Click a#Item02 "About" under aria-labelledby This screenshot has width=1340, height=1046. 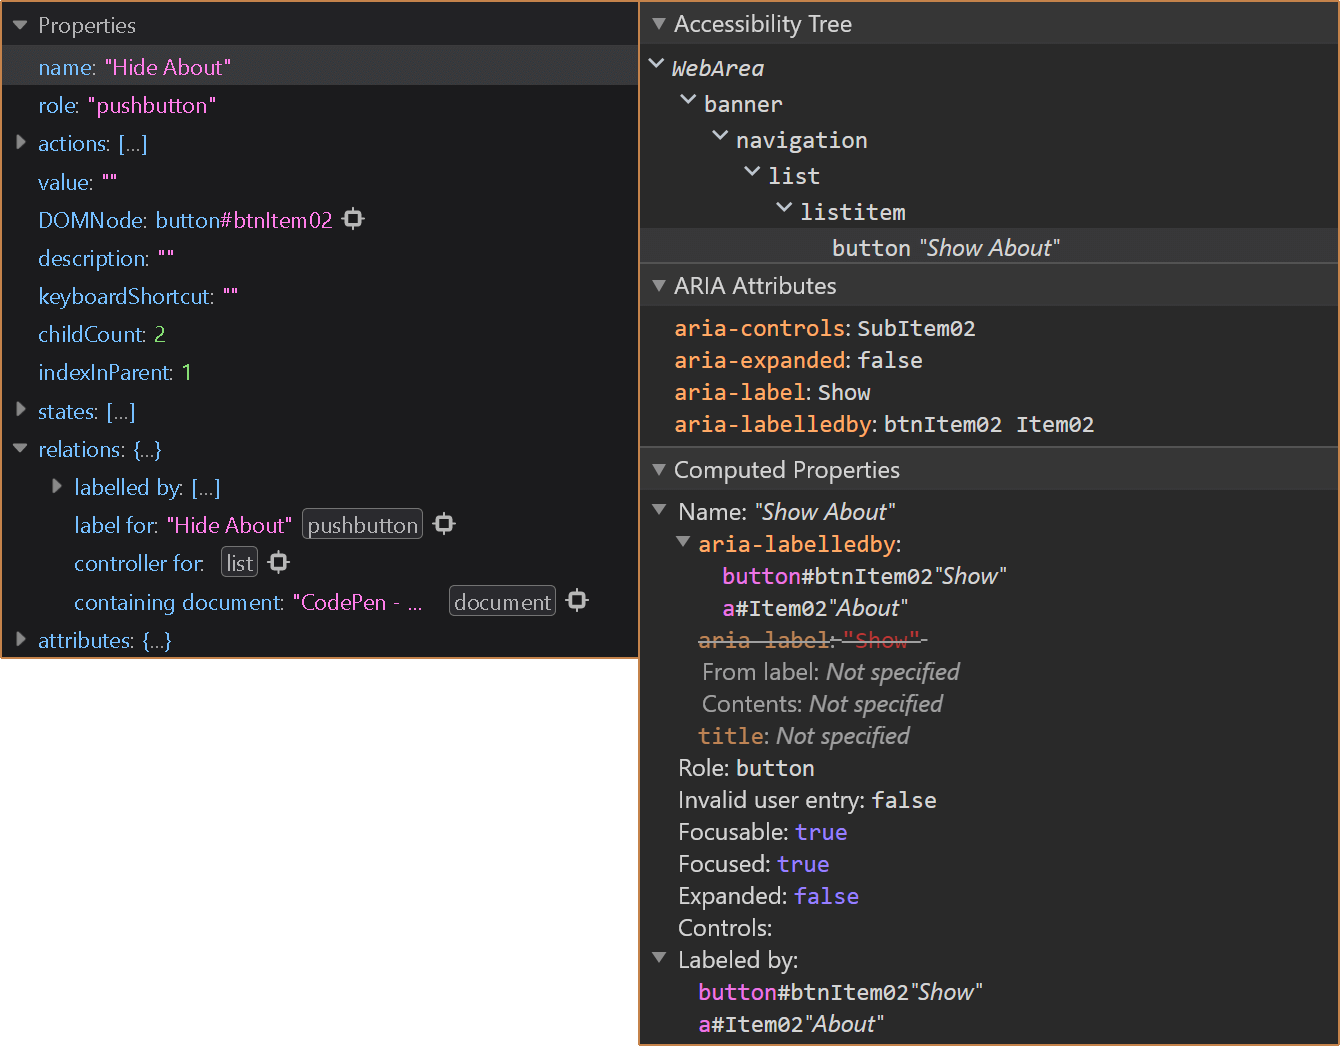[815, 608]
